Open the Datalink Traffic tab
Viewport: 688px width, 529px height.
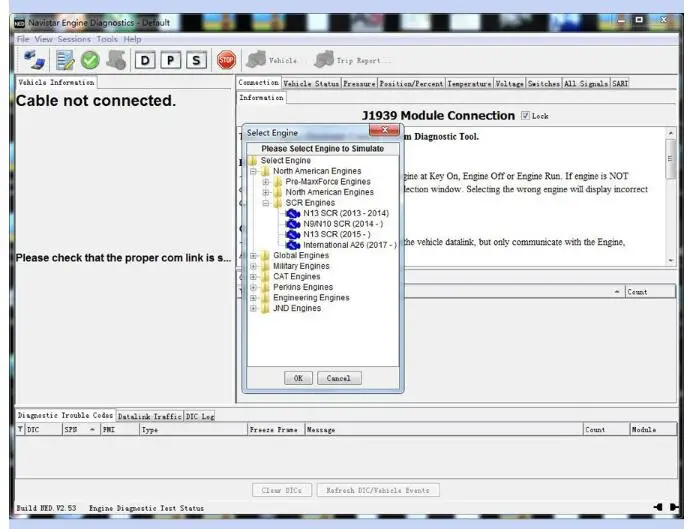click(x=150, y=416)
